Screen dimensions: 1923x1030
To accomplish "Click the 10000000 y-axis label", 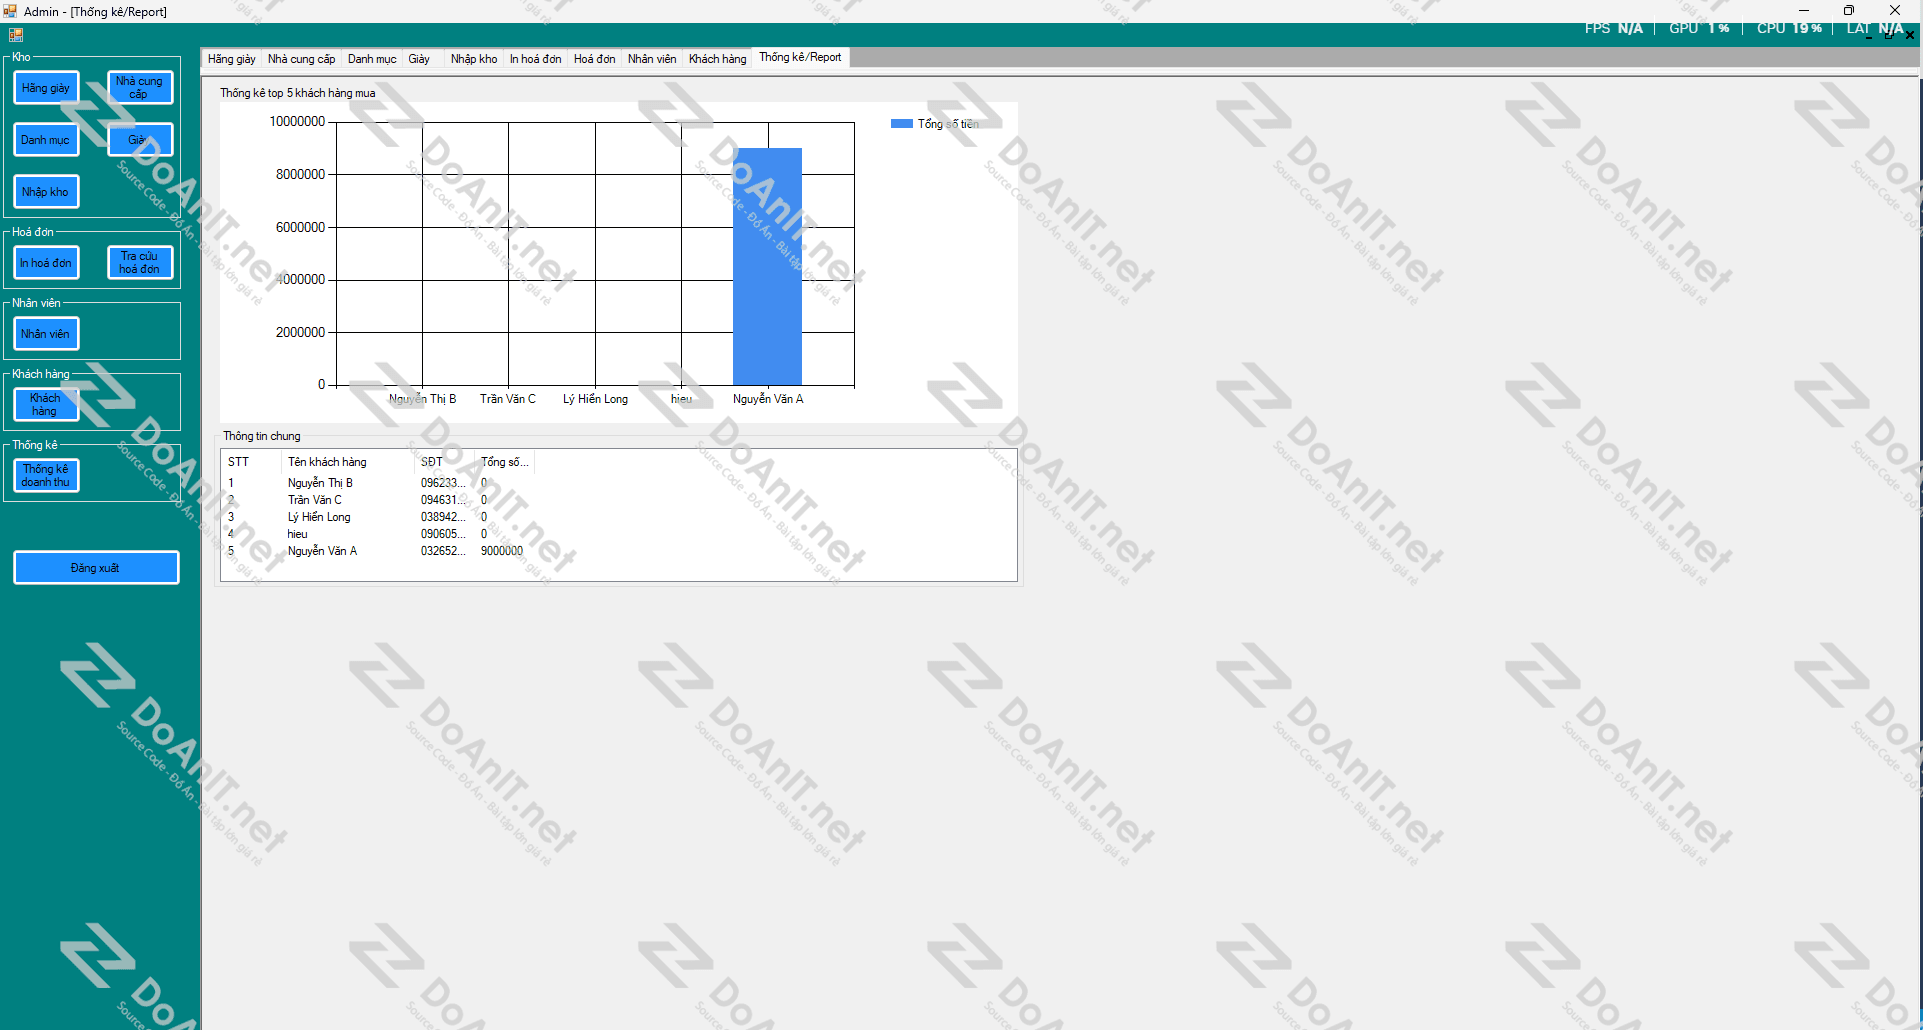I will pyautogui.click(x=297, y=122).
